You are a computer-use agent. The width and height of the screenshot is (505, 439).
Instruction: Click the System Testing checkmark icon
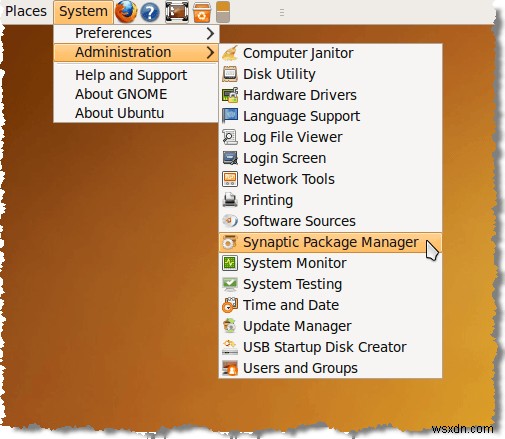(x=230, y=284)
